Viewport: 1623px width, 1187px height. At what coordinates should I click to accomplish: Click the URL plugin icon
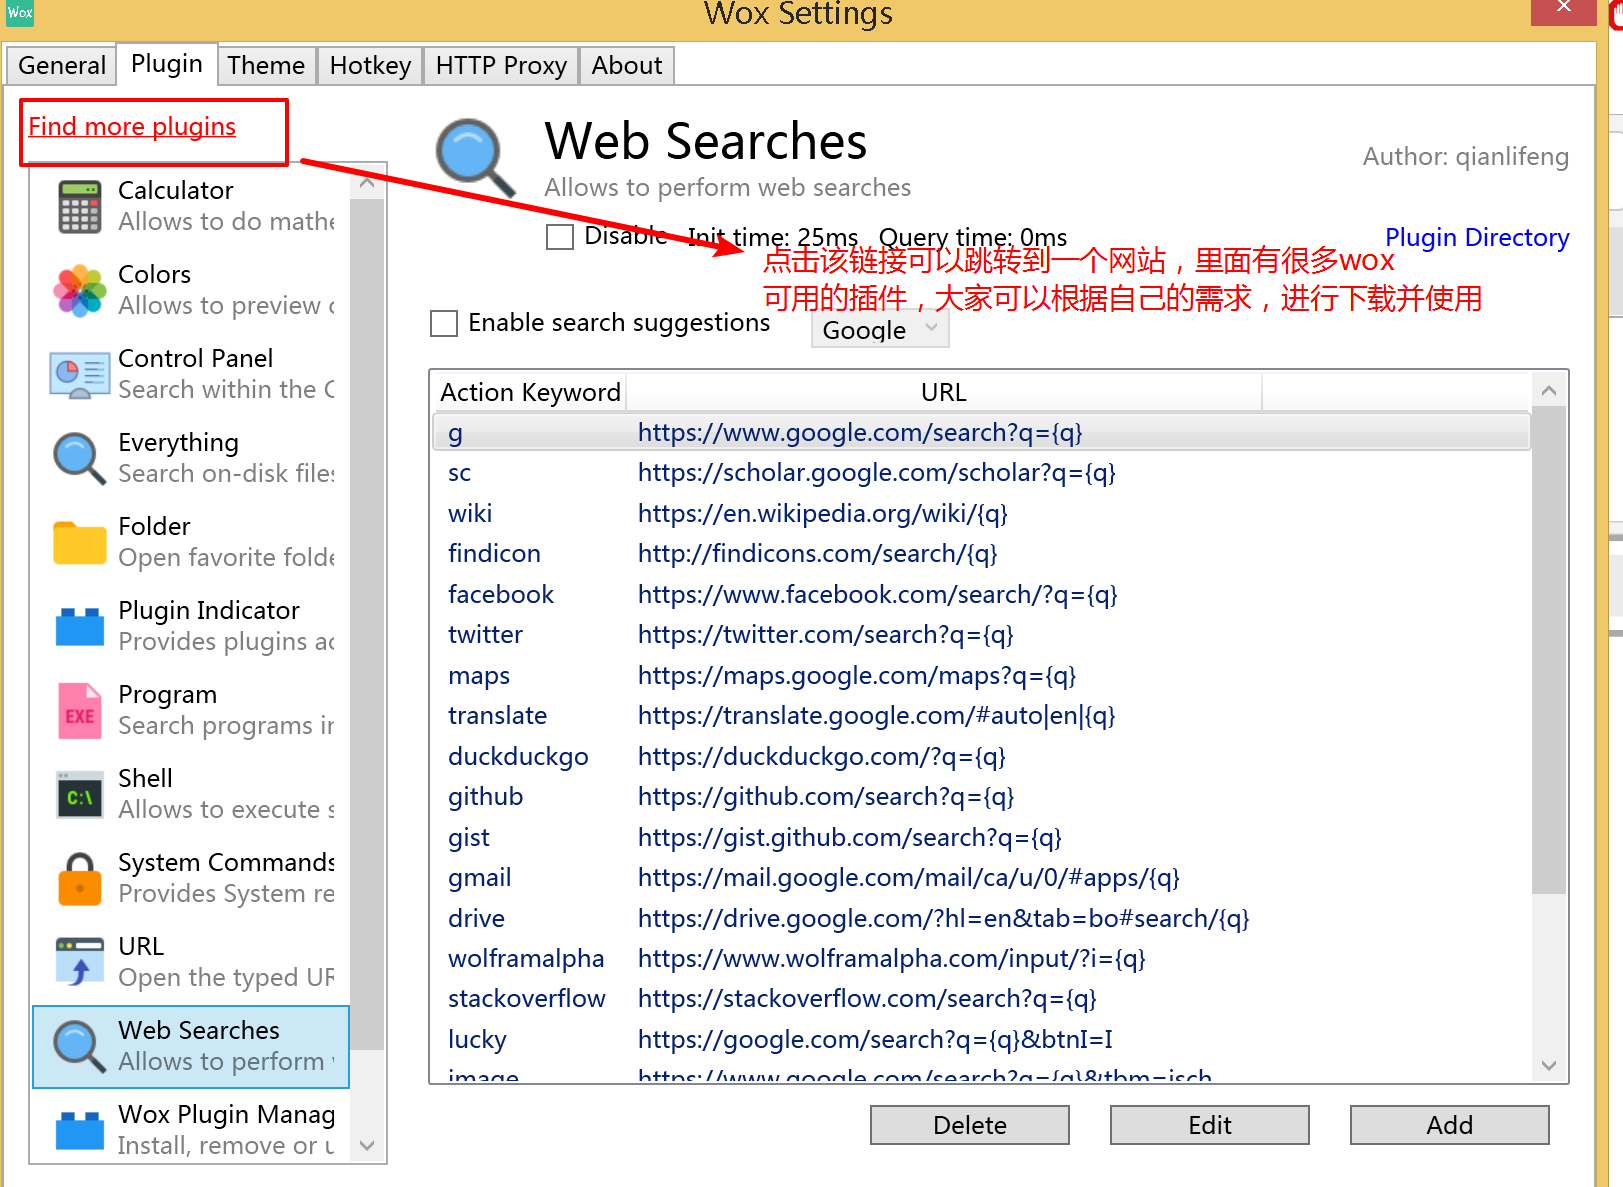tap(80, 962)
